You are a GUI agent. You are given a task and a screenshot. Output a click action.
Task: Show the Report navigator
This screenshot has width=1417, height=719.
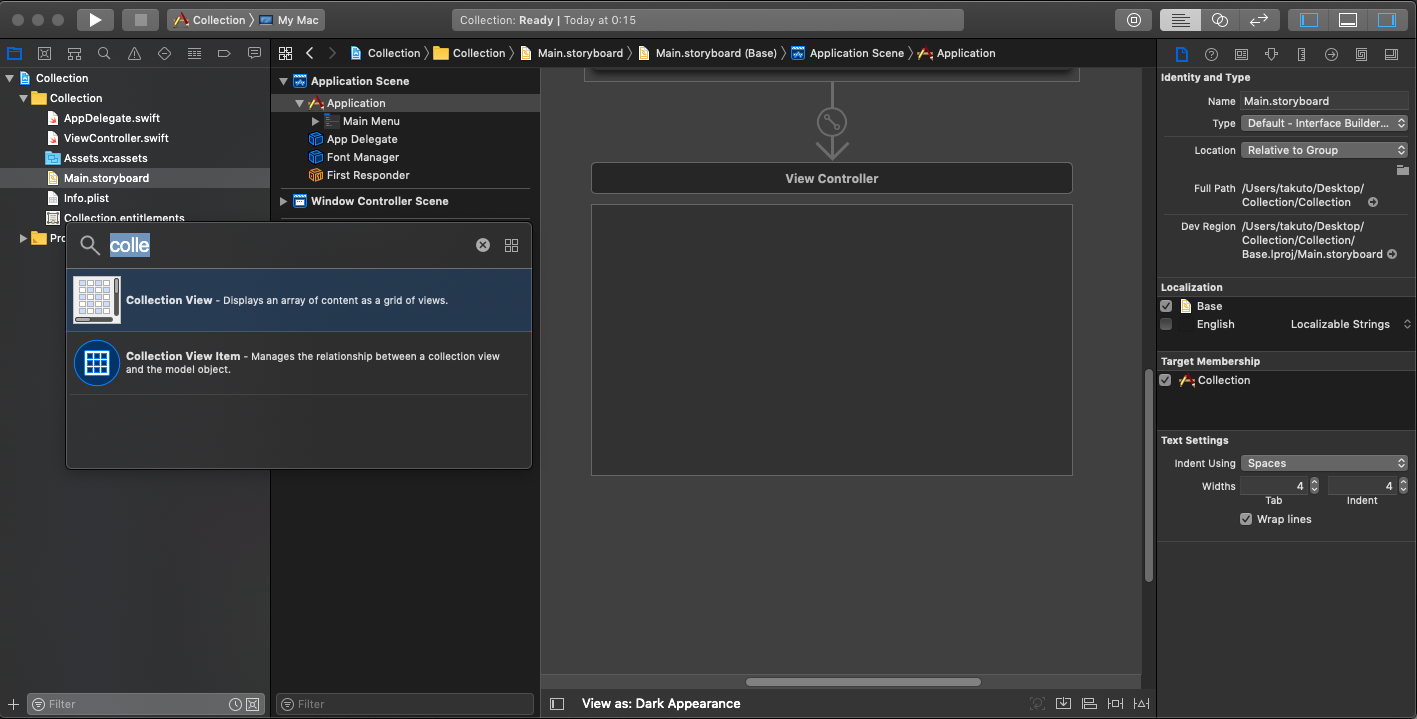tap(254, 53)
